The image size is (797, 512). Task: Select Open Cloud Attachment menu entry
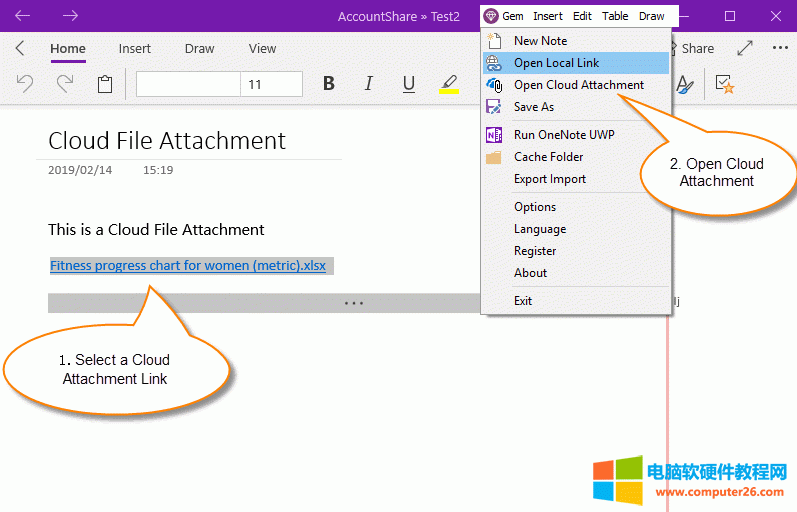(x=578, y=85)
